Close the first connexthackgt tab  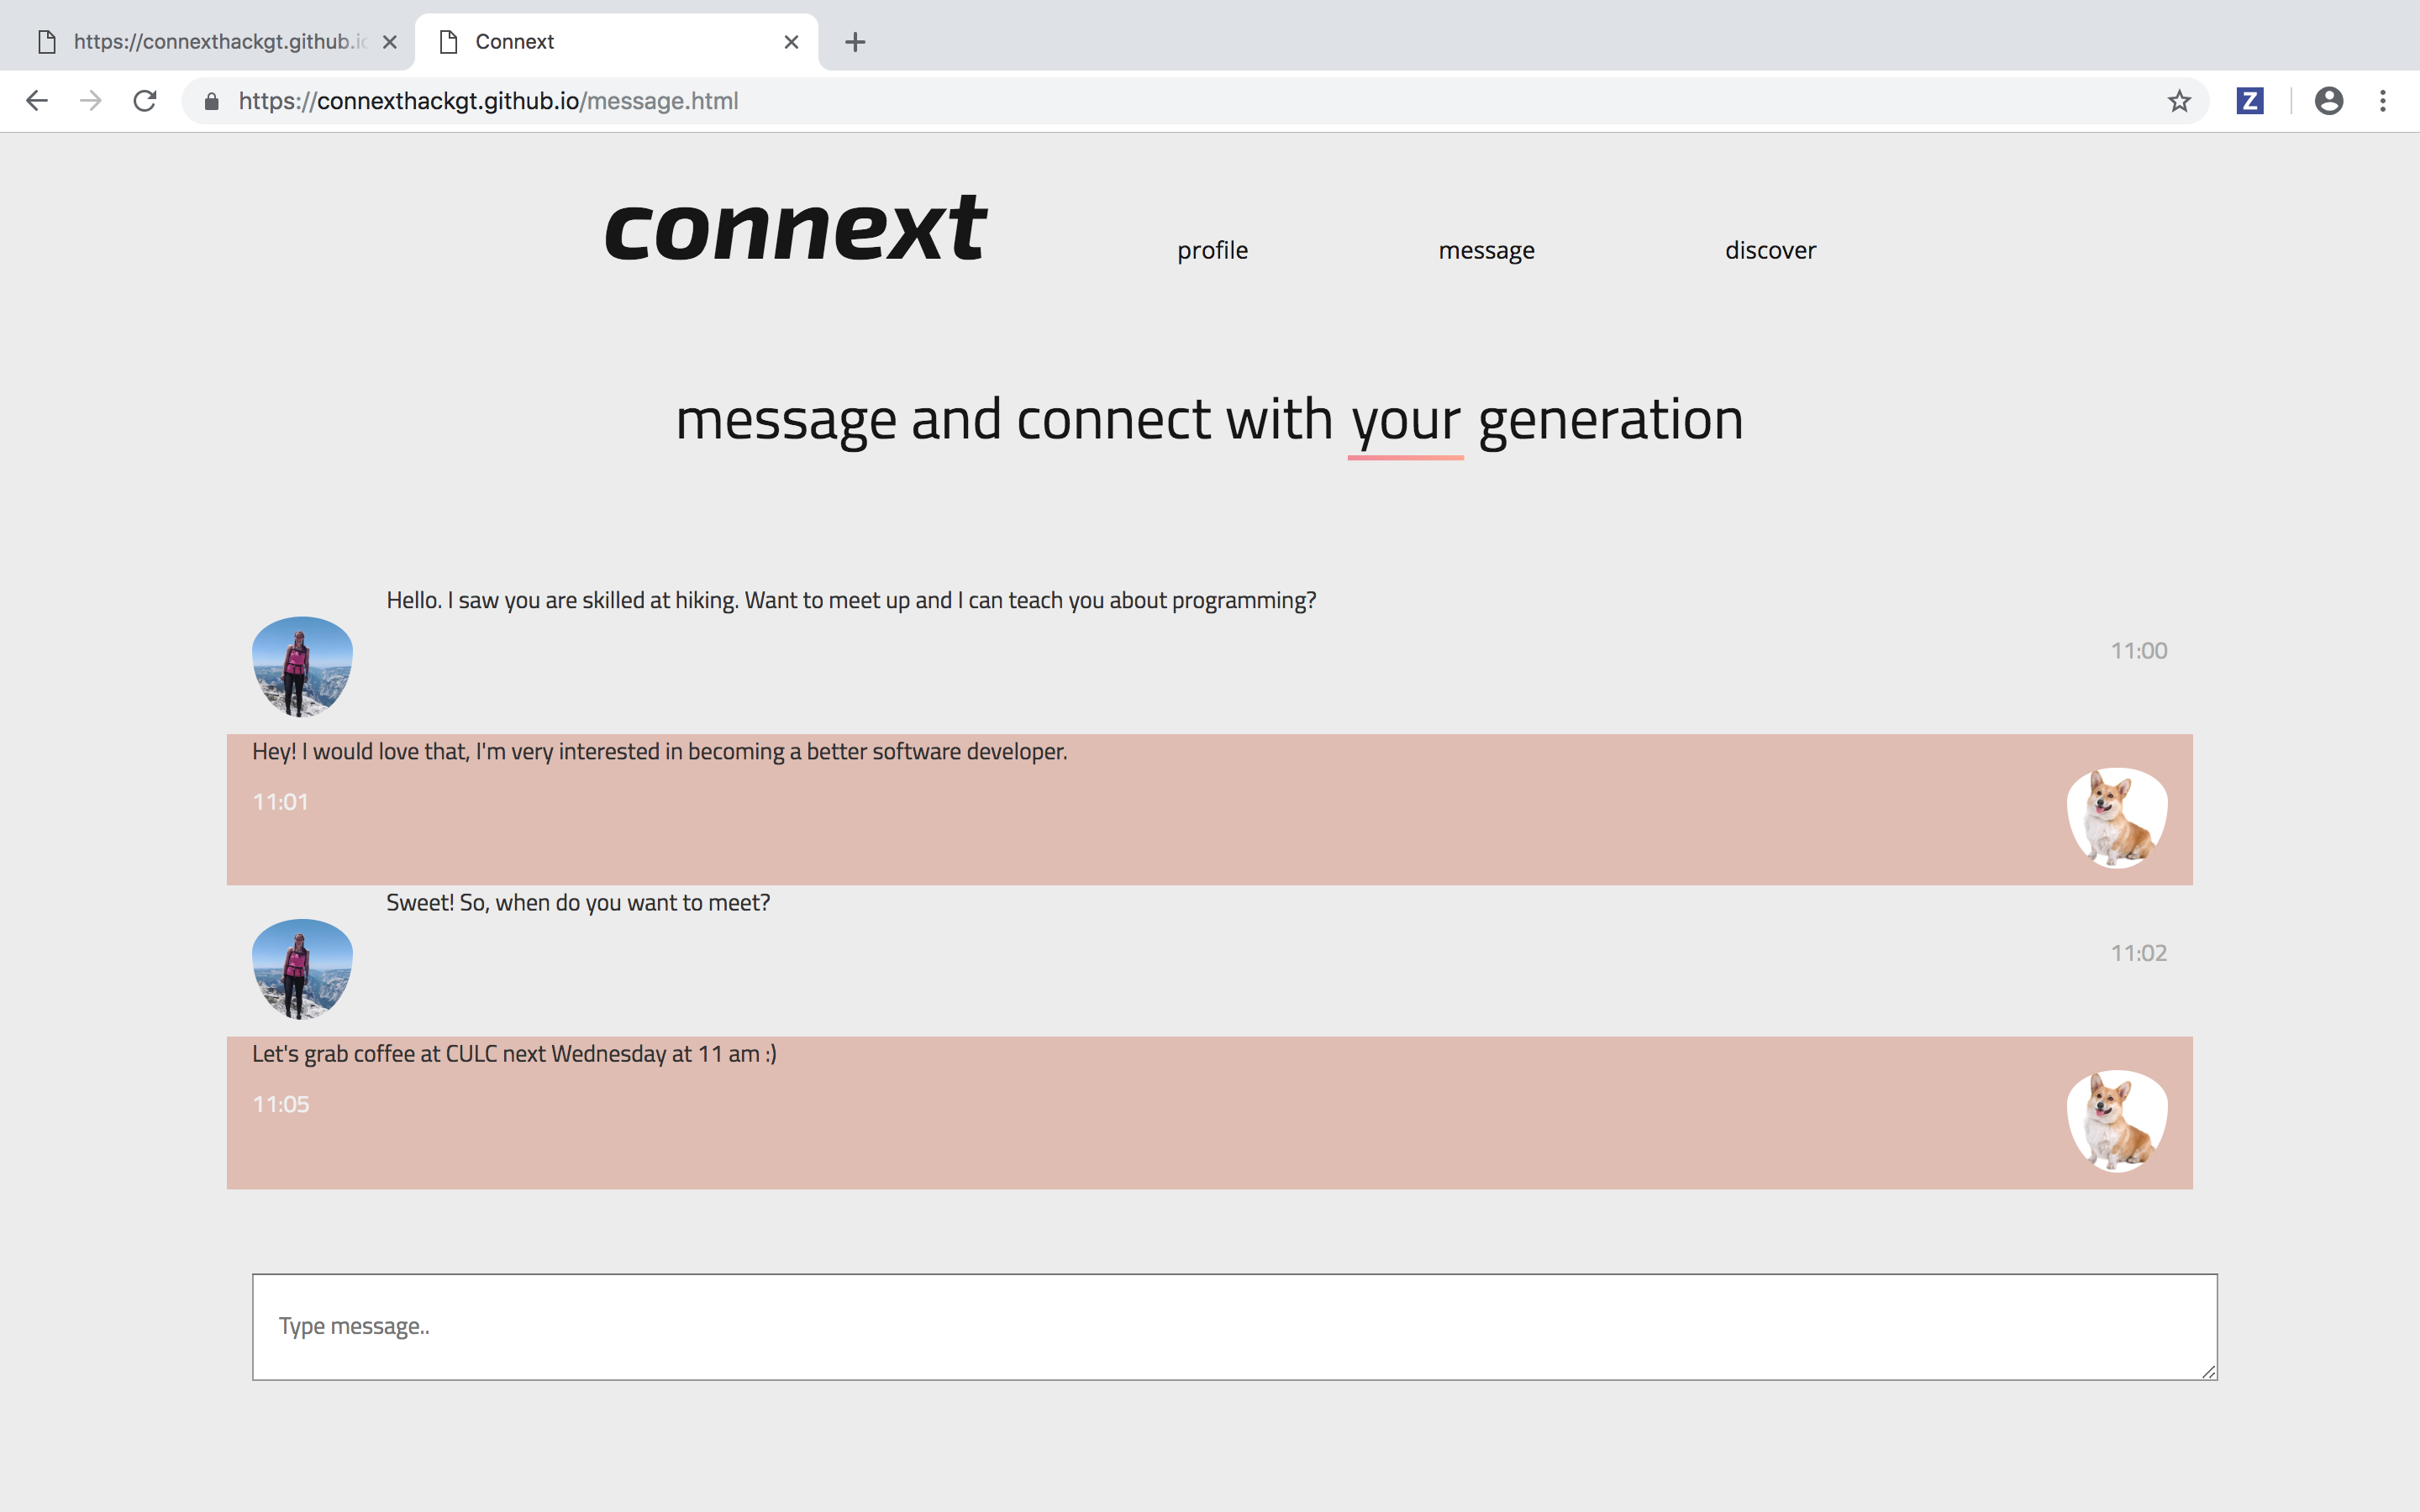(x=390, y=42)
